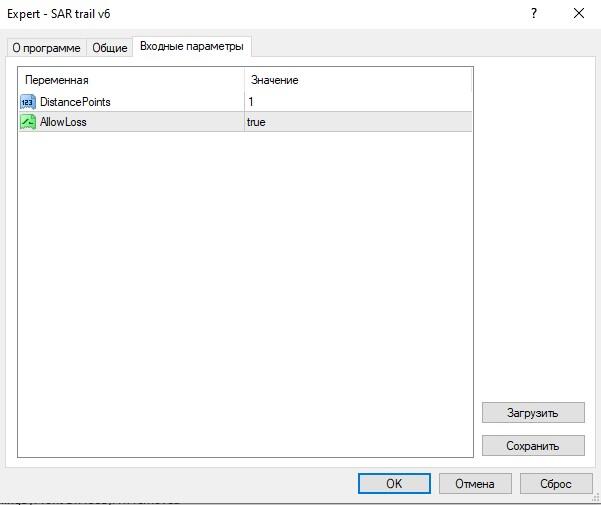Click the integer icon beside DistancePoints
Viewport: 601px width, 505px height.
click(x=28, y=102)
